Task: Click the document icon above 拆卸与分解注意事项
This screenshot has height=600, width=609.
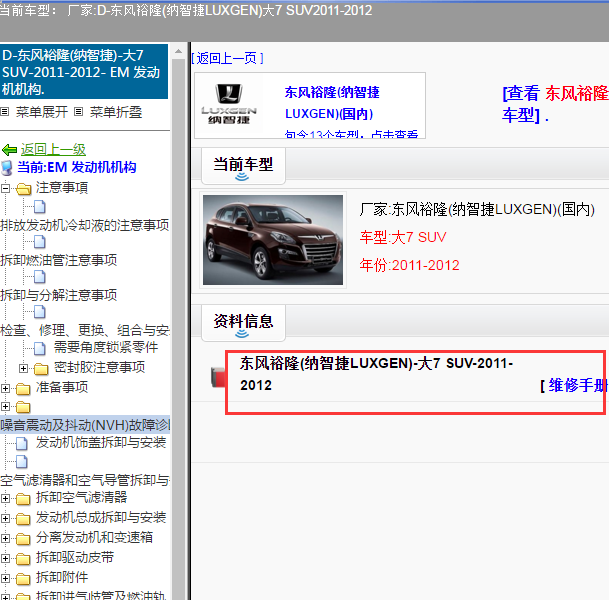Action: coord(40,277)
